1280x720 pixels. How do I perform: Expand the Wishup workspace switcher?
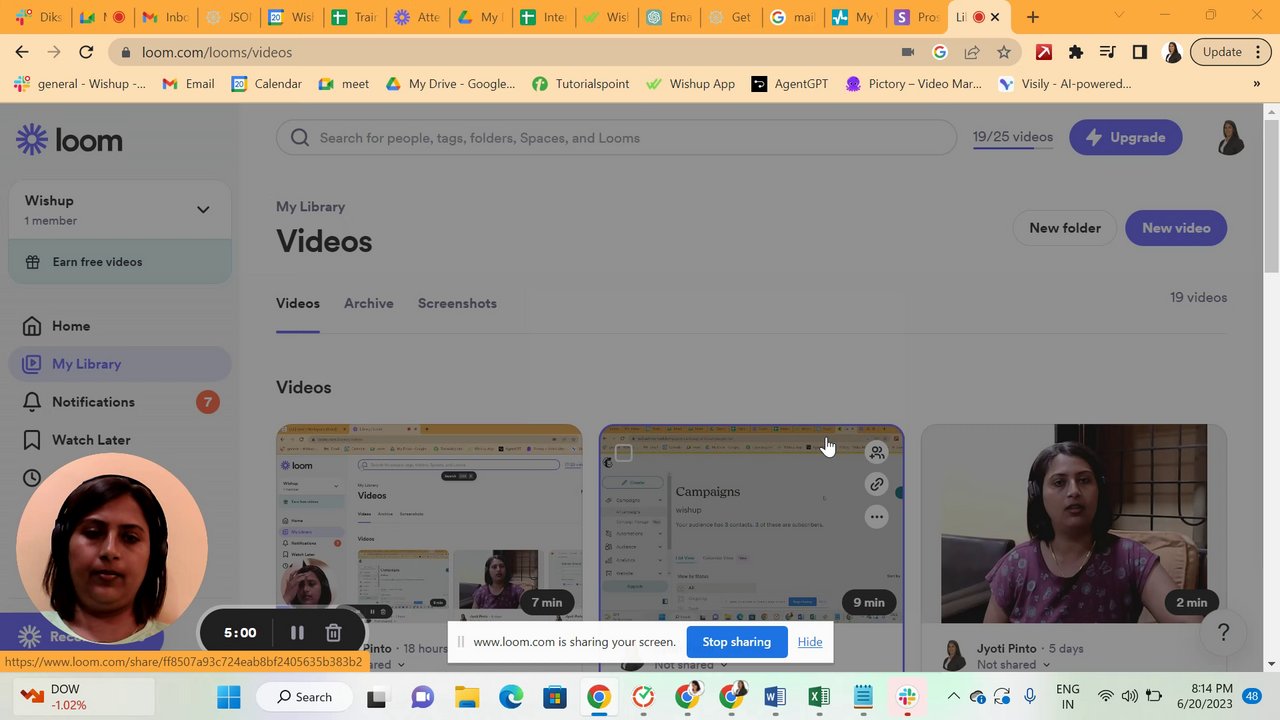click(203, 209)
